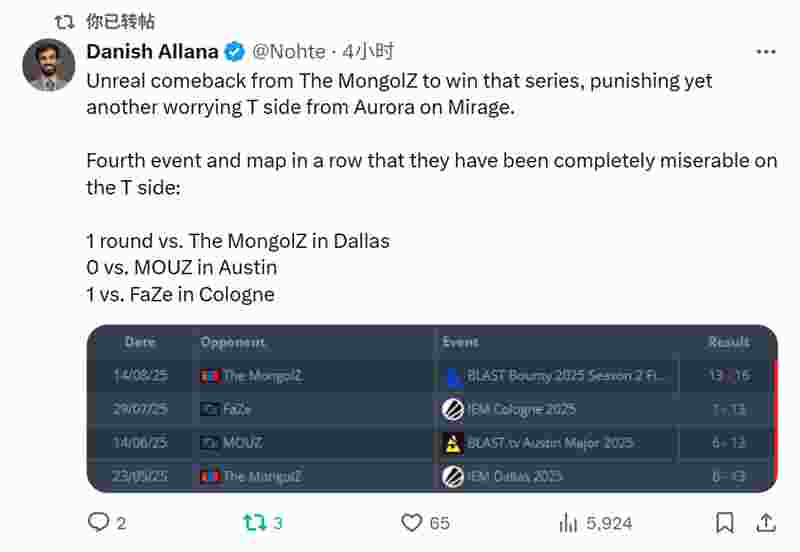Click the IEM Dallas 2025 event logo
Image resolution: width=800 pixels, height=552 pixels.
453,476
